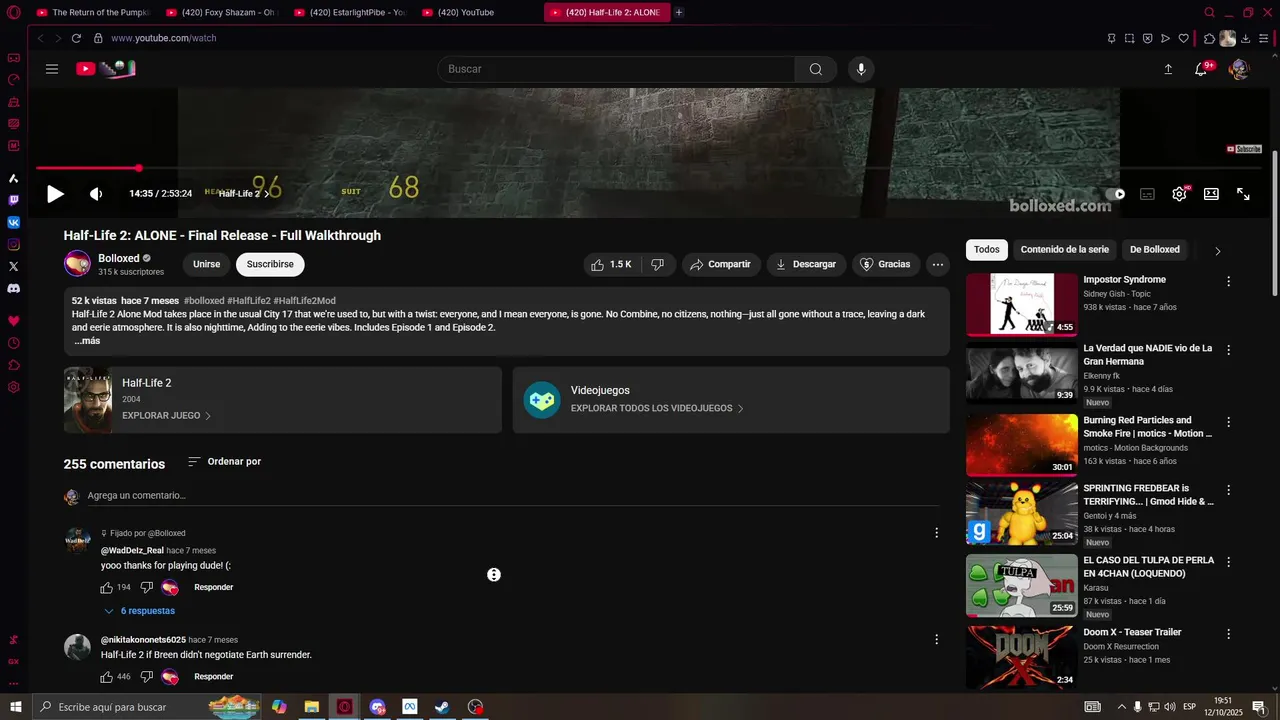
Task: Open the YouTube guide hamburger menu
Action: (52, 69)
